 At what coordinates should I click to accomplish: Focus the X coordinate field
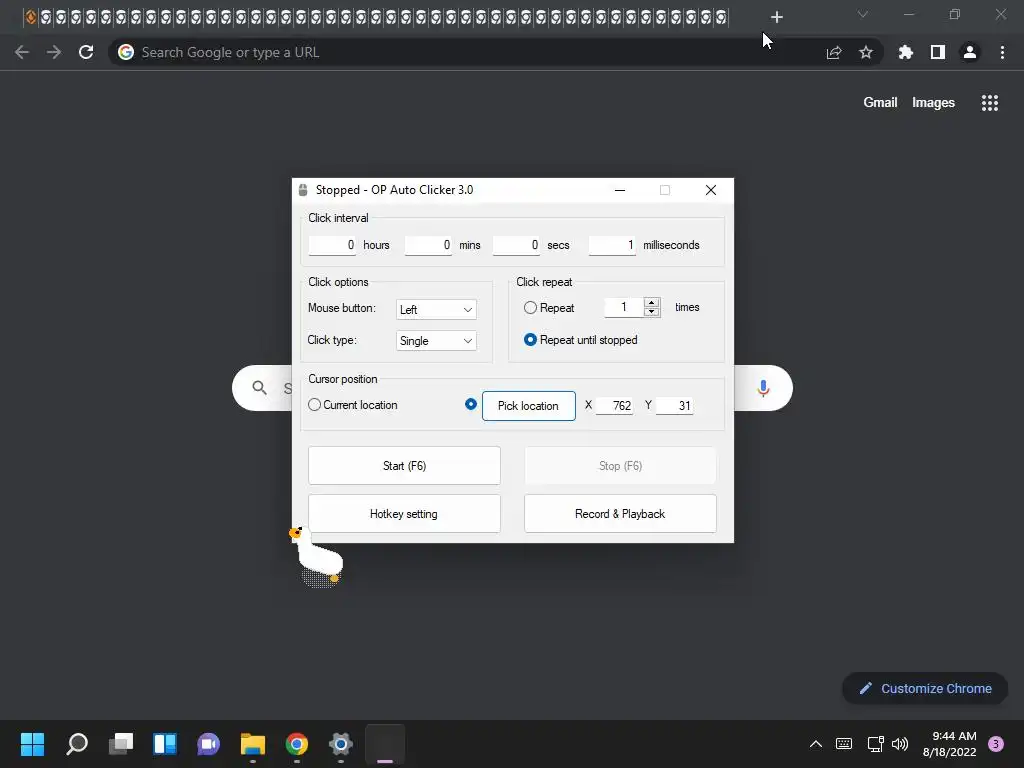point(615,406)
